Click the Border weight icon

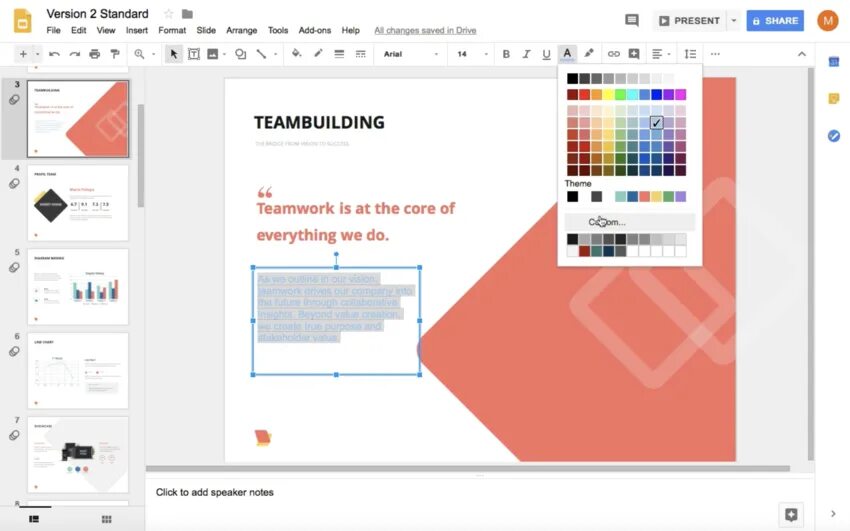[x=339, y=54]
